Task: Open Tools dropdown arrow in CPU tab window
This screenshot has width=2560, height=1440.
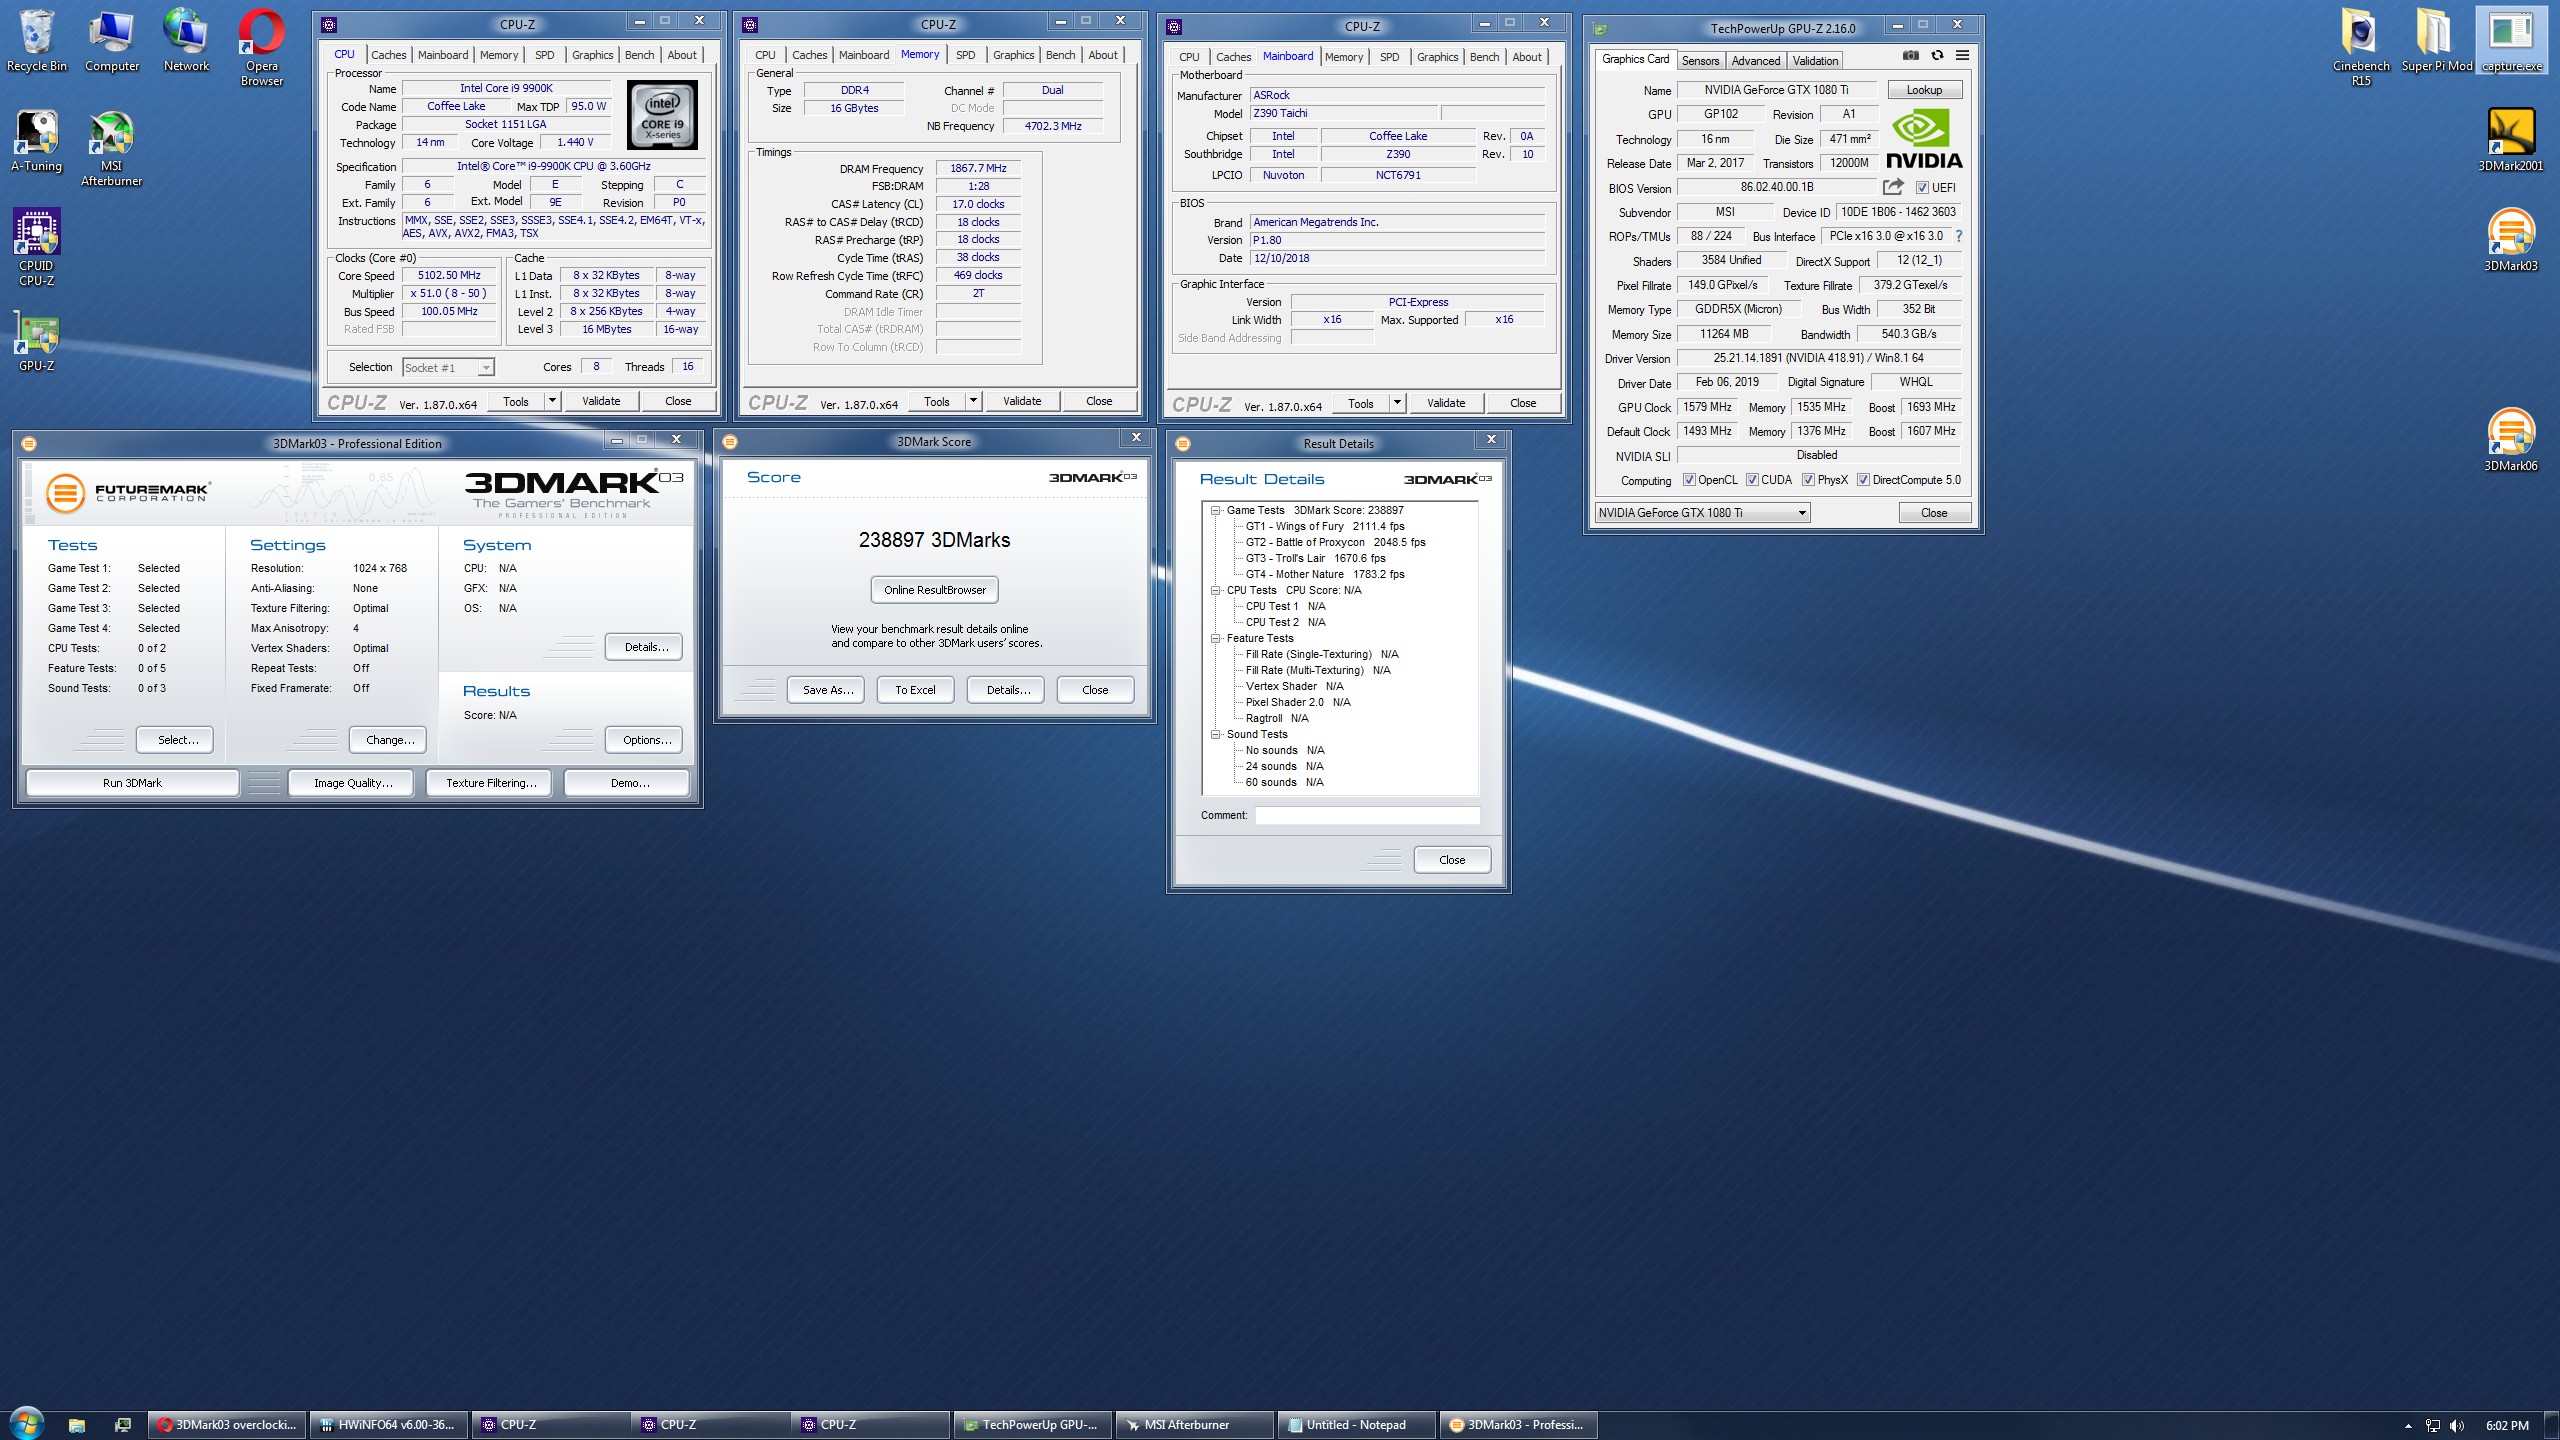Action: 552,401
